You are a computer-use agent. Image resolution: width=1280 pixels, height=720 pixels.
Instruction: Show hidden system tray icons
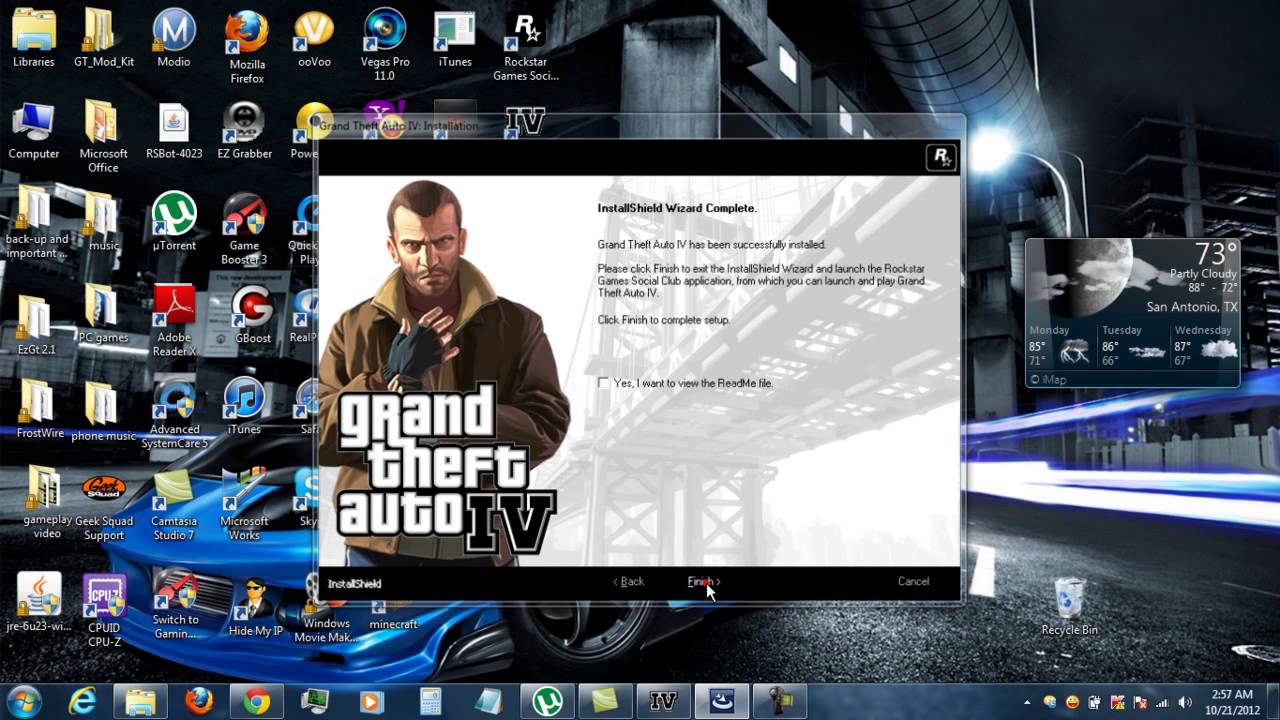coord(1028,703)
